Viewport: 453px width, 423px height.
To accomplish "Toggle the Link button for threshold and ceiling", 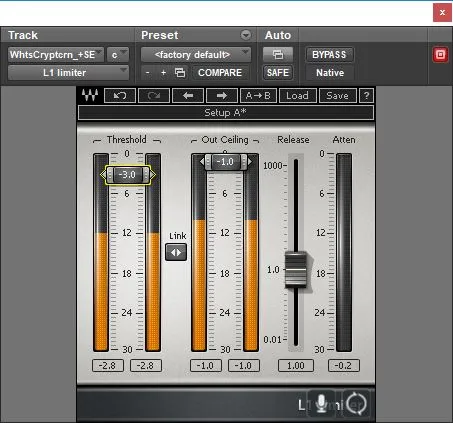I will (x=176, y=252).
